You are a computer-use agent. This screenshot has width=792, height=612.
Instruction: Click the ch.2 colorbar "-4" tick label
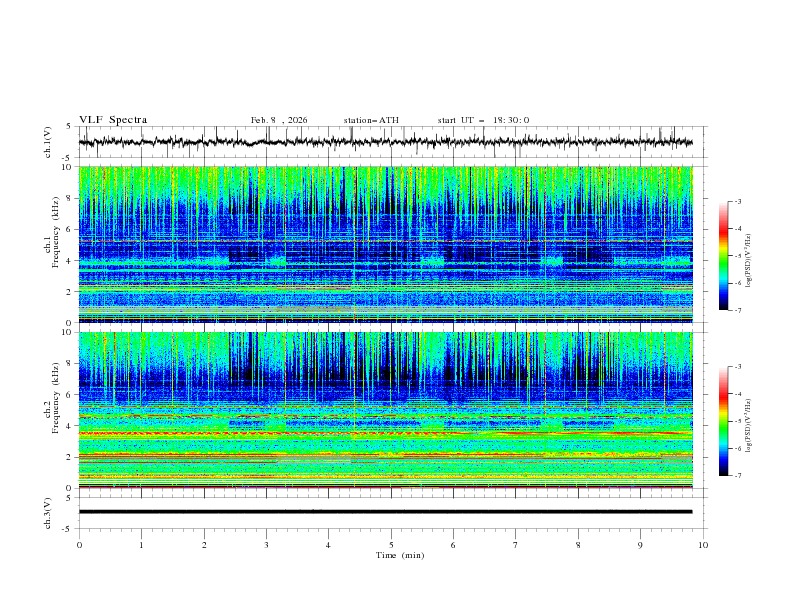coord(737,394)
